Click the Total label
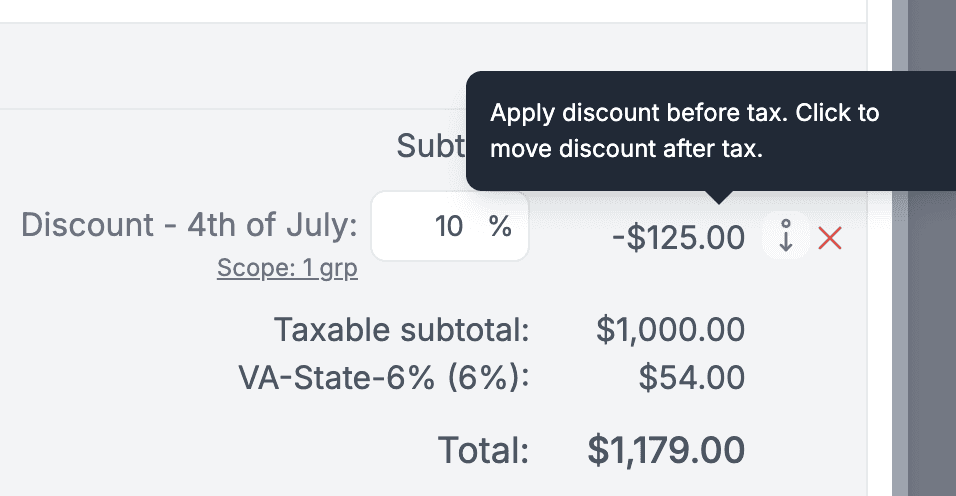Screen dimensions: 956x496 click(483, 451)
